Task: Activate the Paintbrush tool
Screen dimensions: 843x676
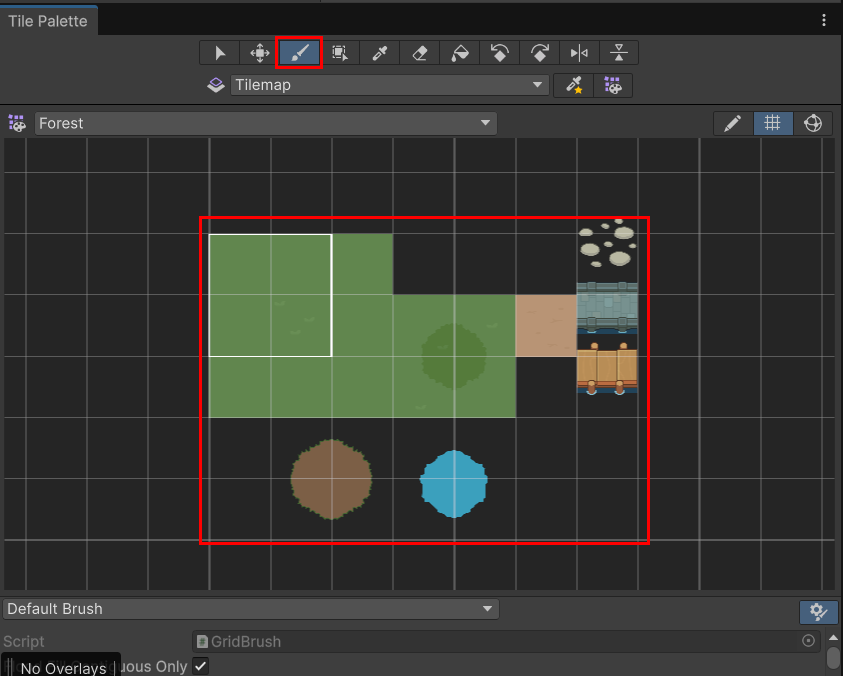Action: click(x=299, y=53)
